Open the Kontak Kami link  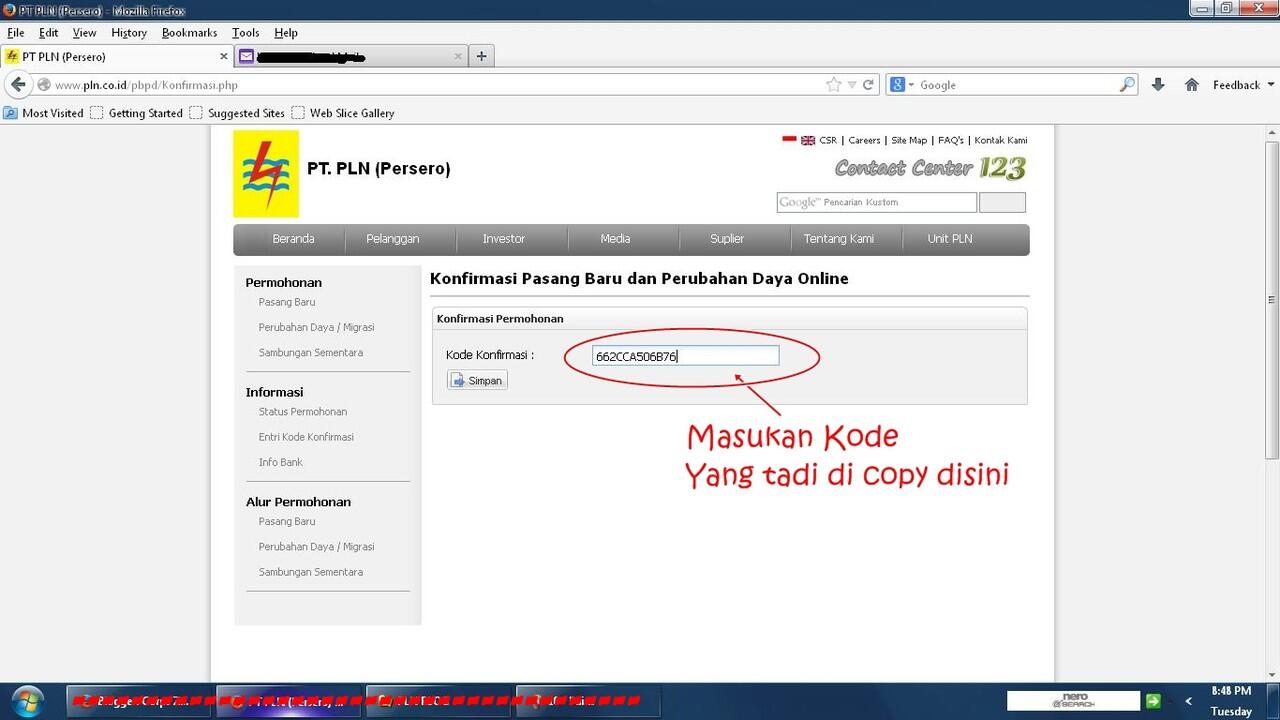1001,140
